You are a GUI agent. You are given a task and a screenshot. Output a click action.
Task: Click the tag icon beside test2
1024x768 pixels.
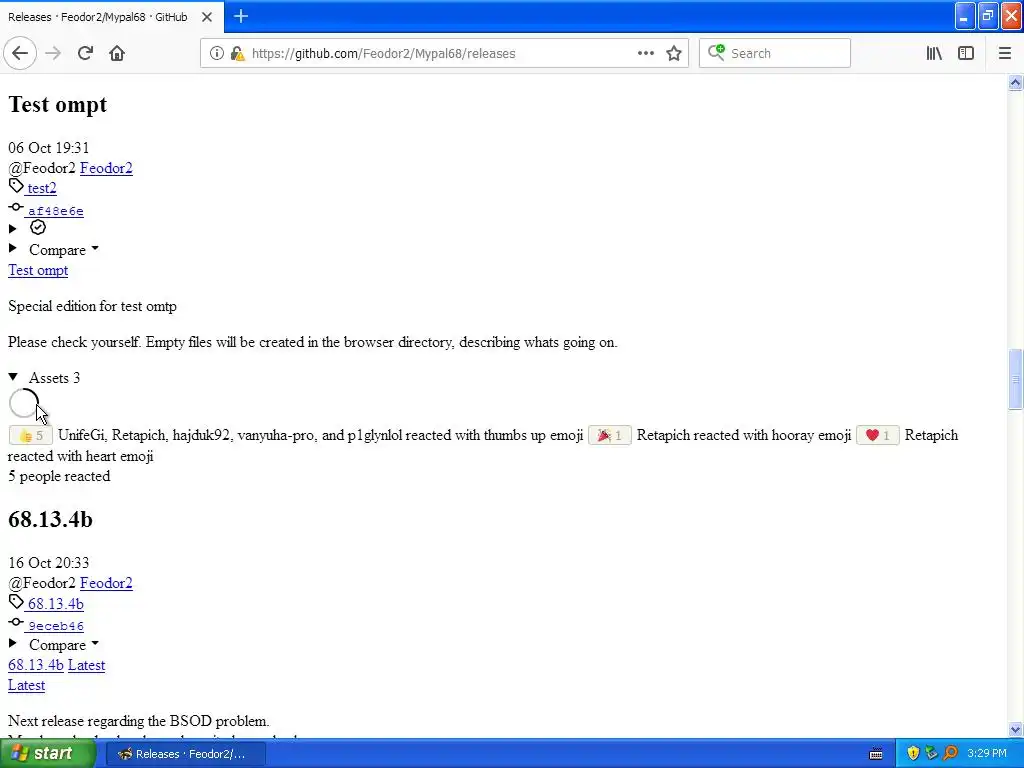click(16, 186)
